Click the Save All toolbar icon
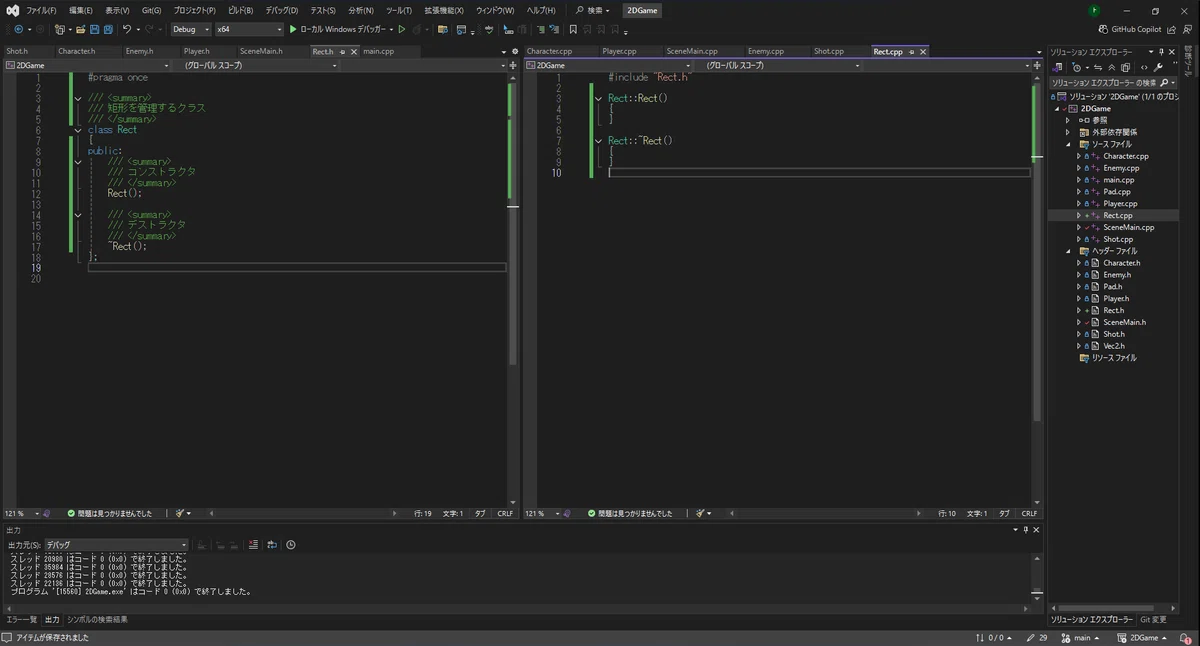Screen dimensions: 1200x646 click(x=107, y=29)
